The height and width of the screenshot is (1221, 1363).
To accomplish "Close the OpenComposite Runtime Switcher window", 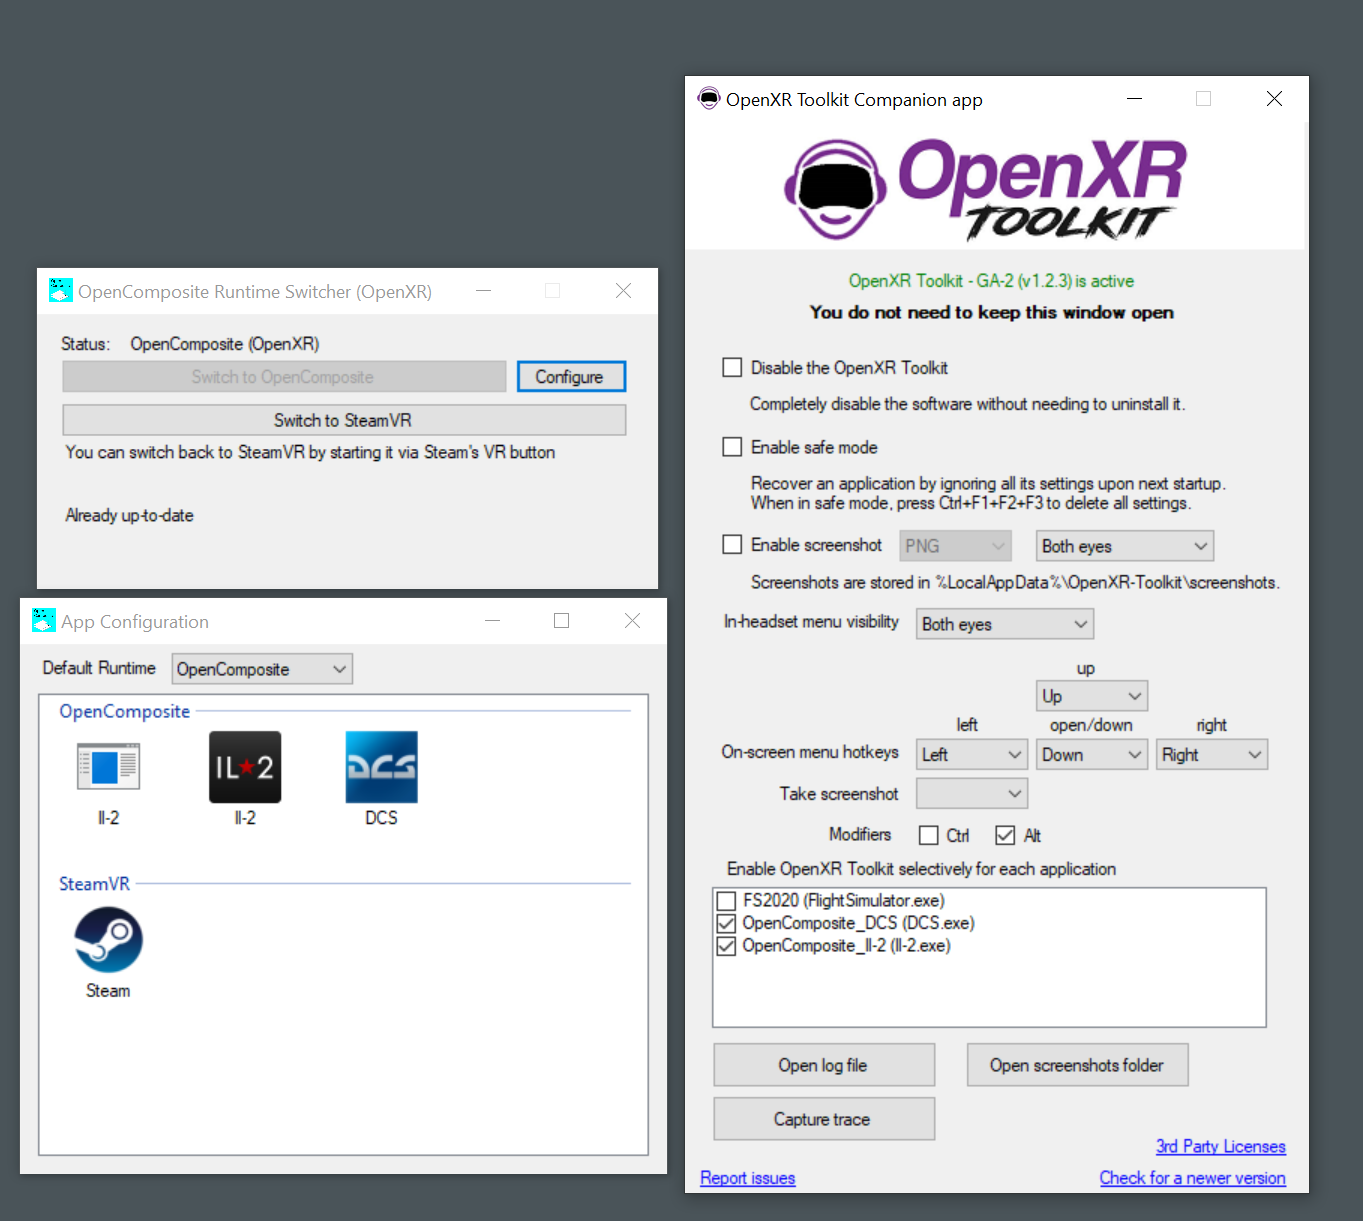I will (623, 291).
